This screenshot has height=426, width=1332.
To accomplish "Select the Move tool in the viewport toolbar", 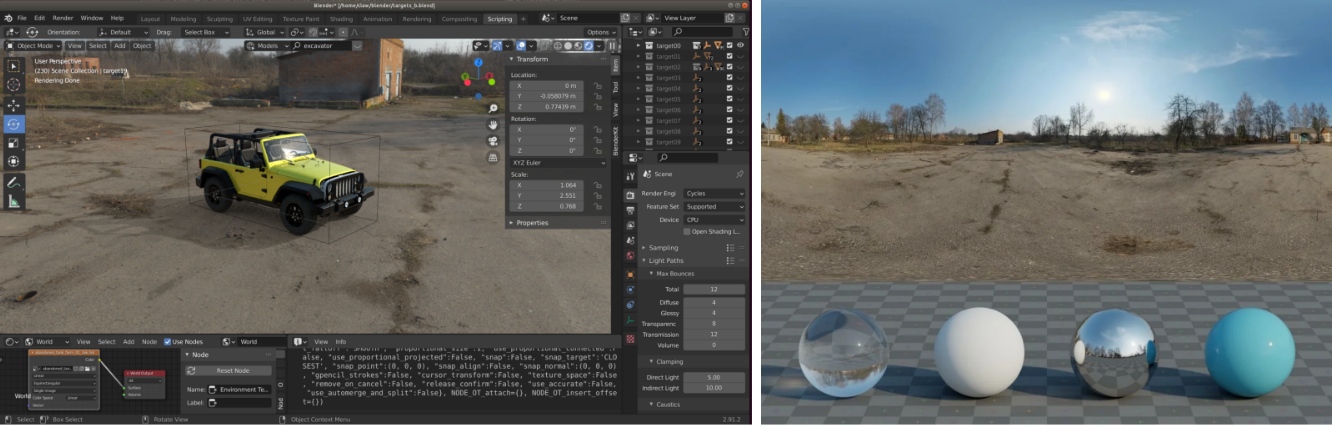I will pos(14,105).
